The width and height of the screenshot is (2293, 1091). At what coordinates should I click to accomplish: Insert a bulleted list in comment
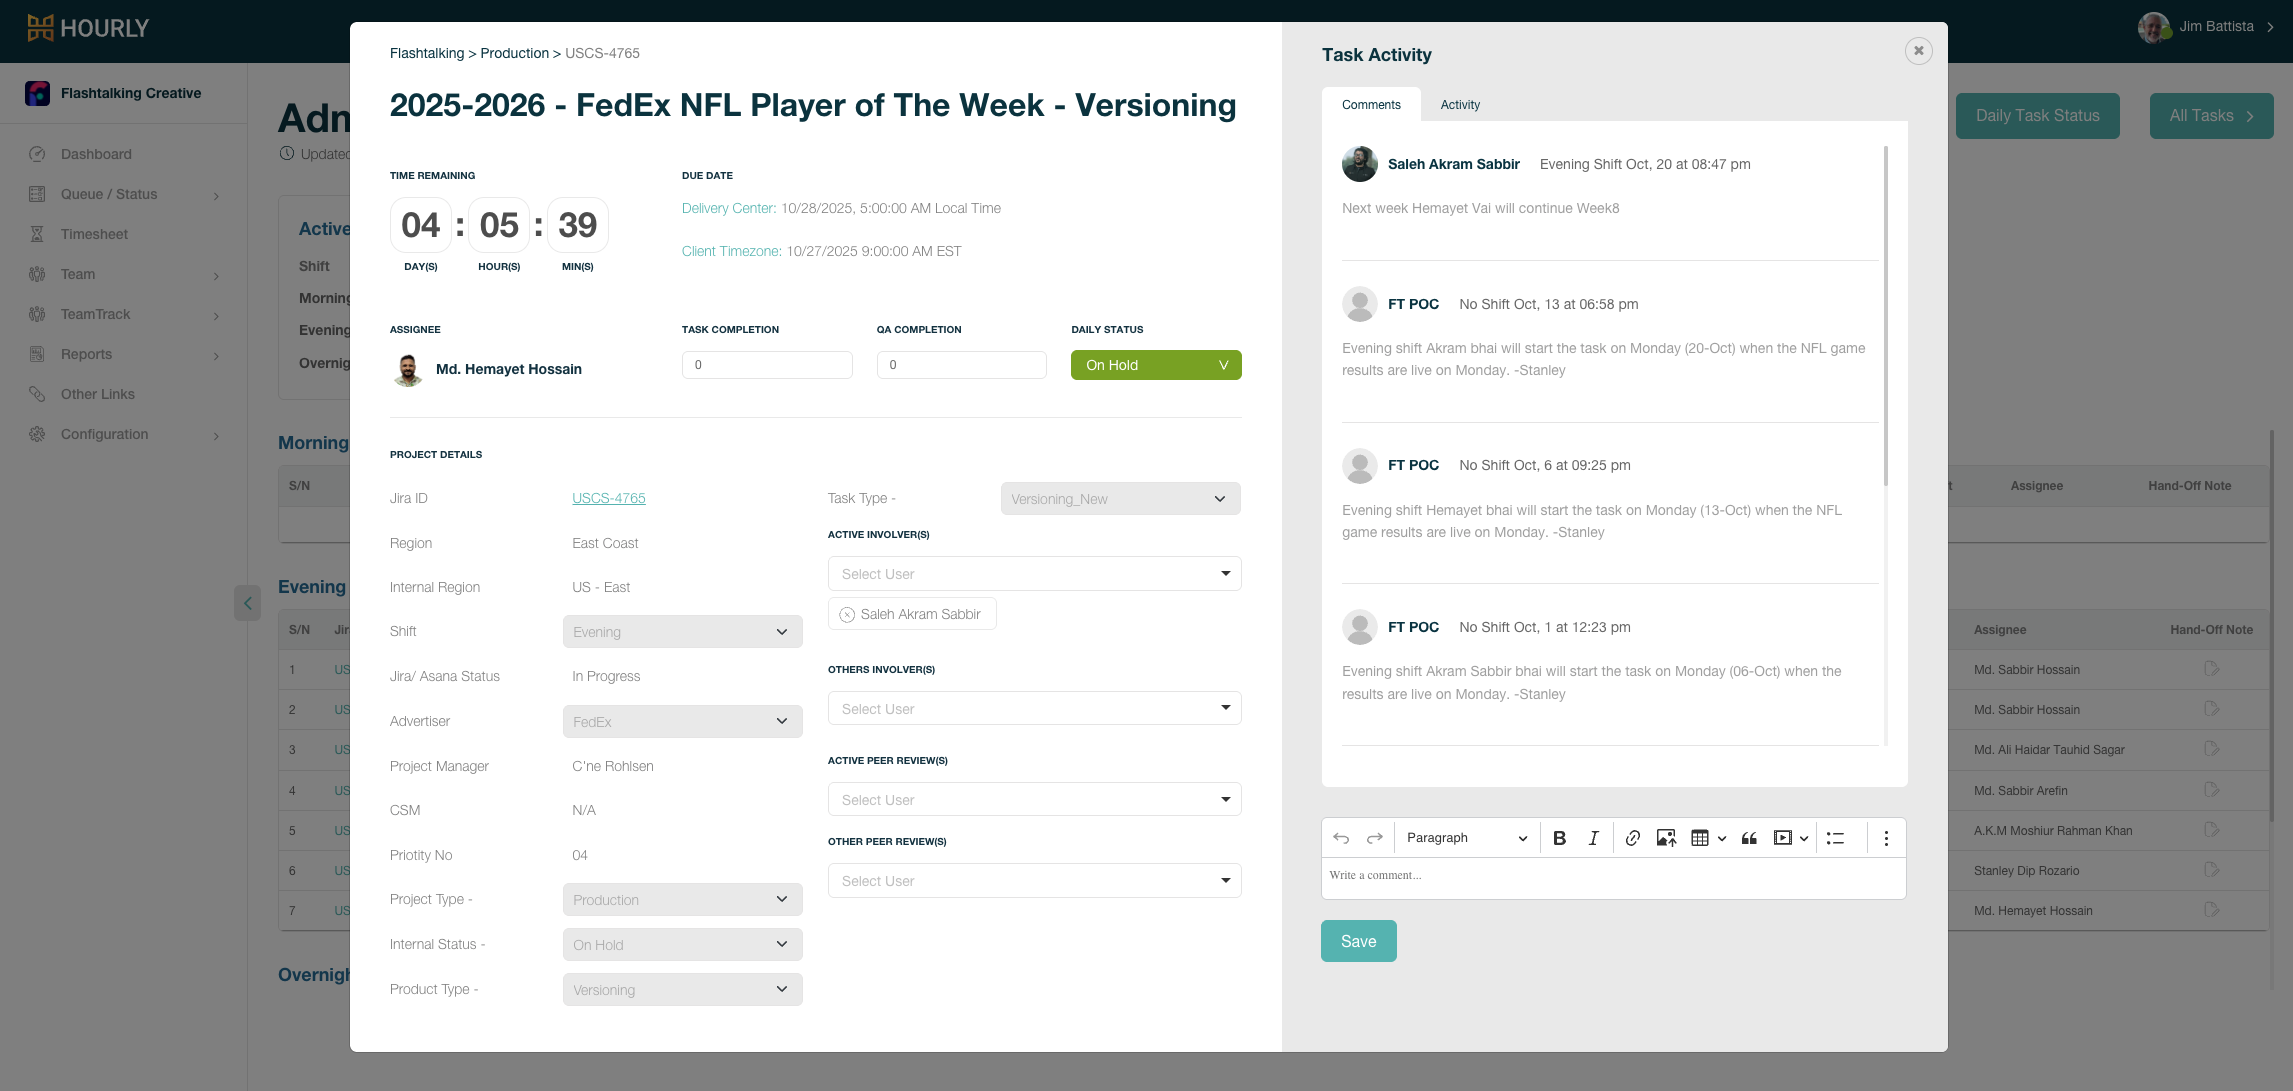1835,838
